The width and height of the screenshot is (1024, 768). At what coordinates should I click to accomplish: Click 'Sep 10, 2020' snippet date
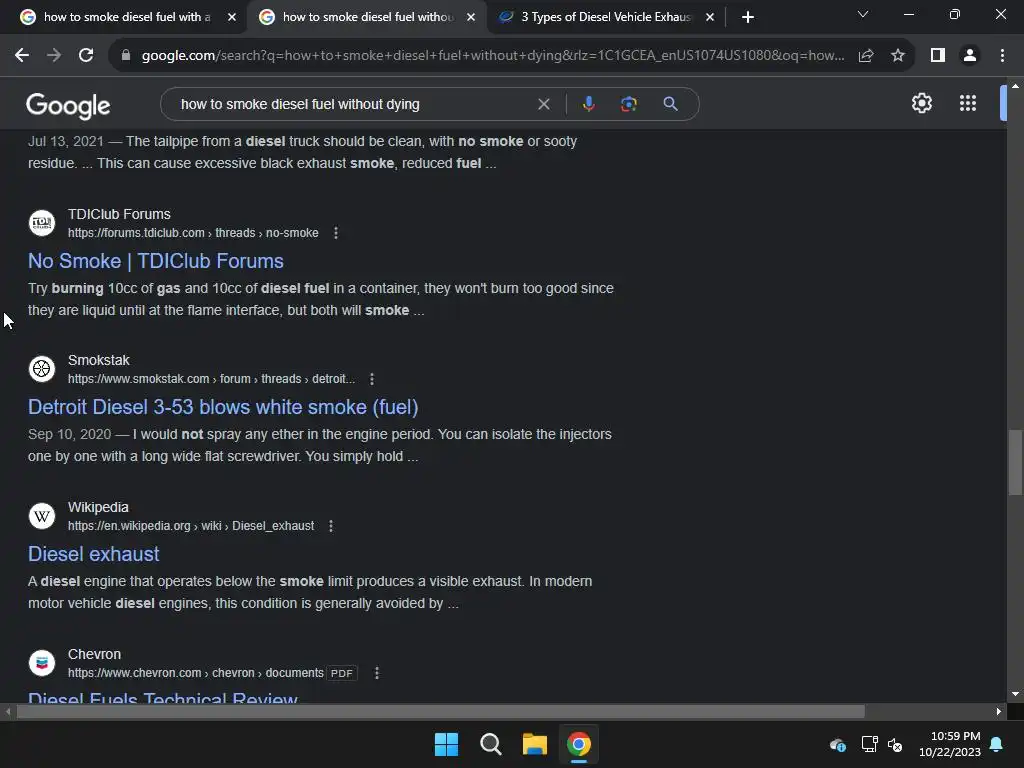coord(69,435)
